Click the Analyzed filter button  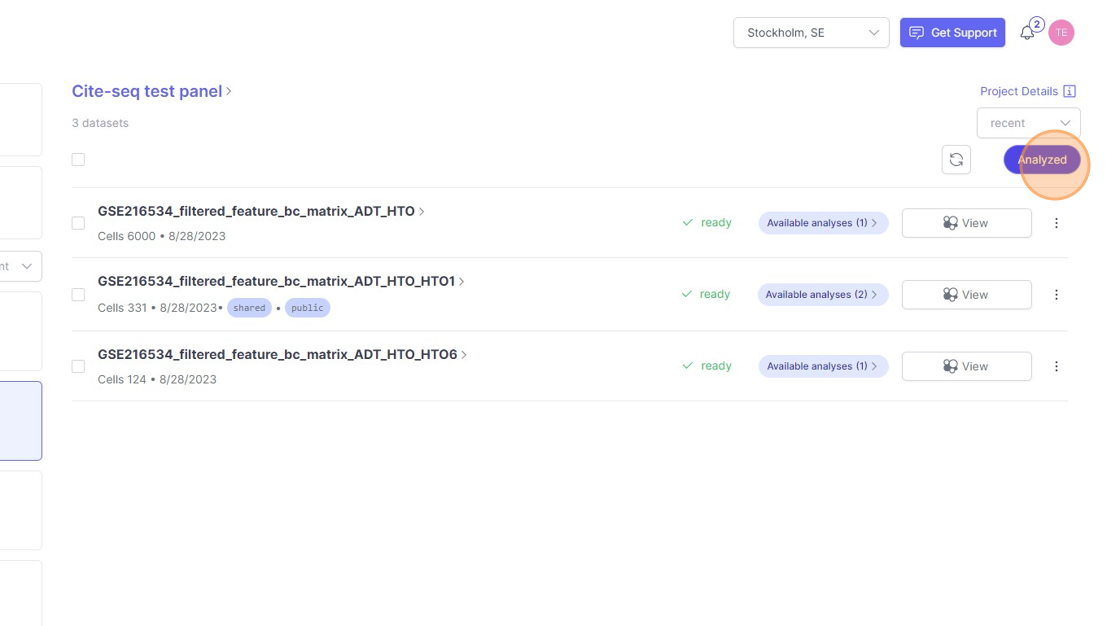coord(1041,160)
